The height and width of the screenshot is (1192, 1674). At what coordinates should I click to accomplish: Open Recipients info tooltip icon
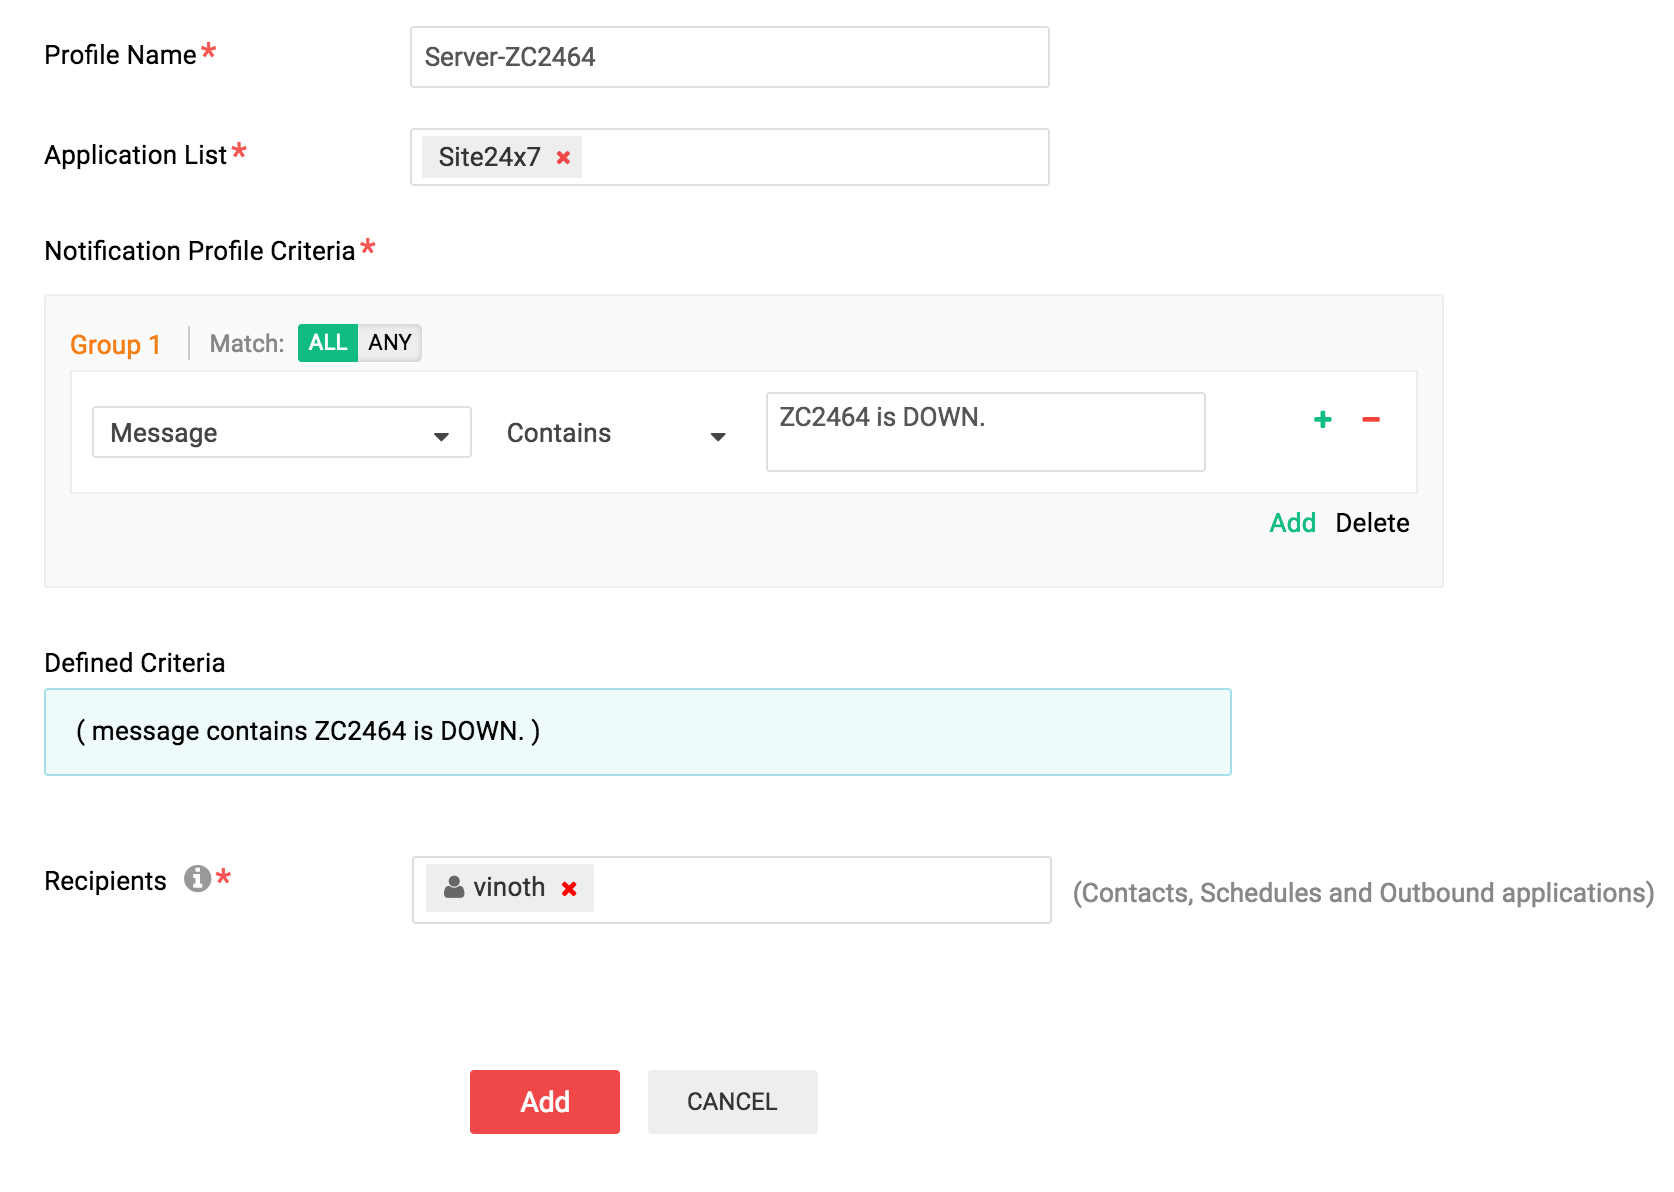tap(197, 879)
